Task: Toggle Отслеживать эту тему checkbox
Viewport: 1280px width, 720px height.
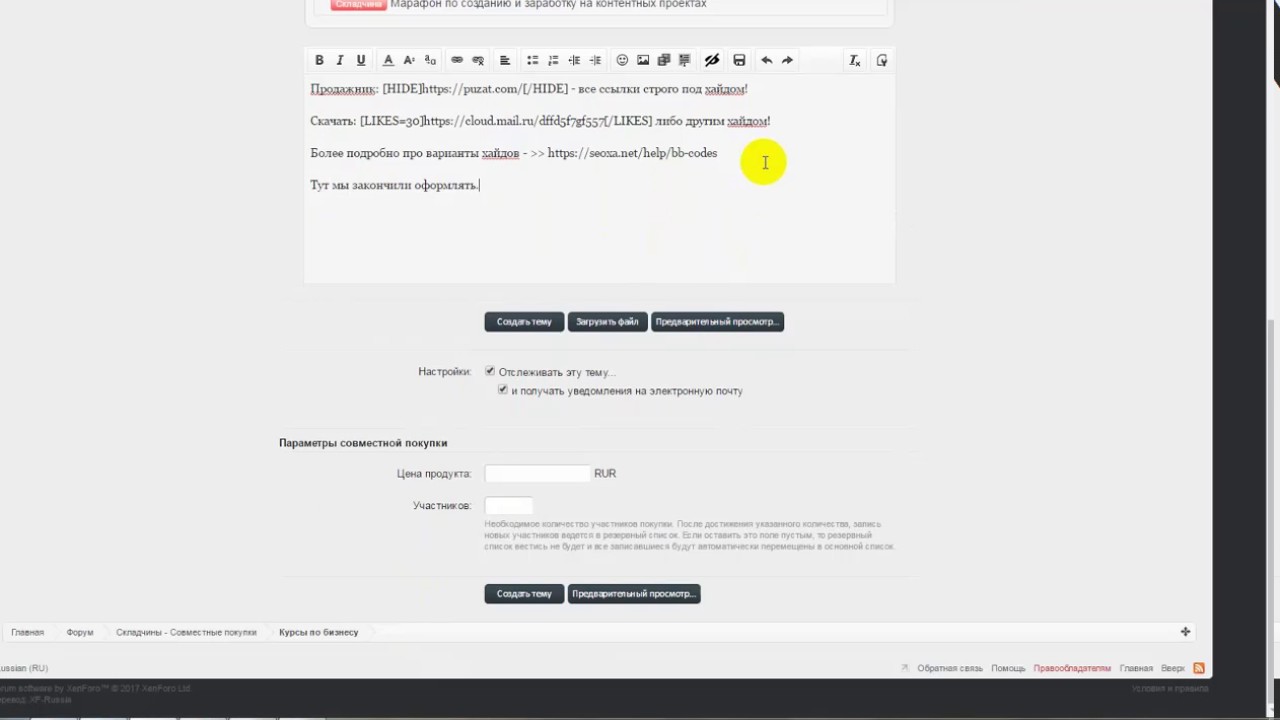Action: pos(490,371)
